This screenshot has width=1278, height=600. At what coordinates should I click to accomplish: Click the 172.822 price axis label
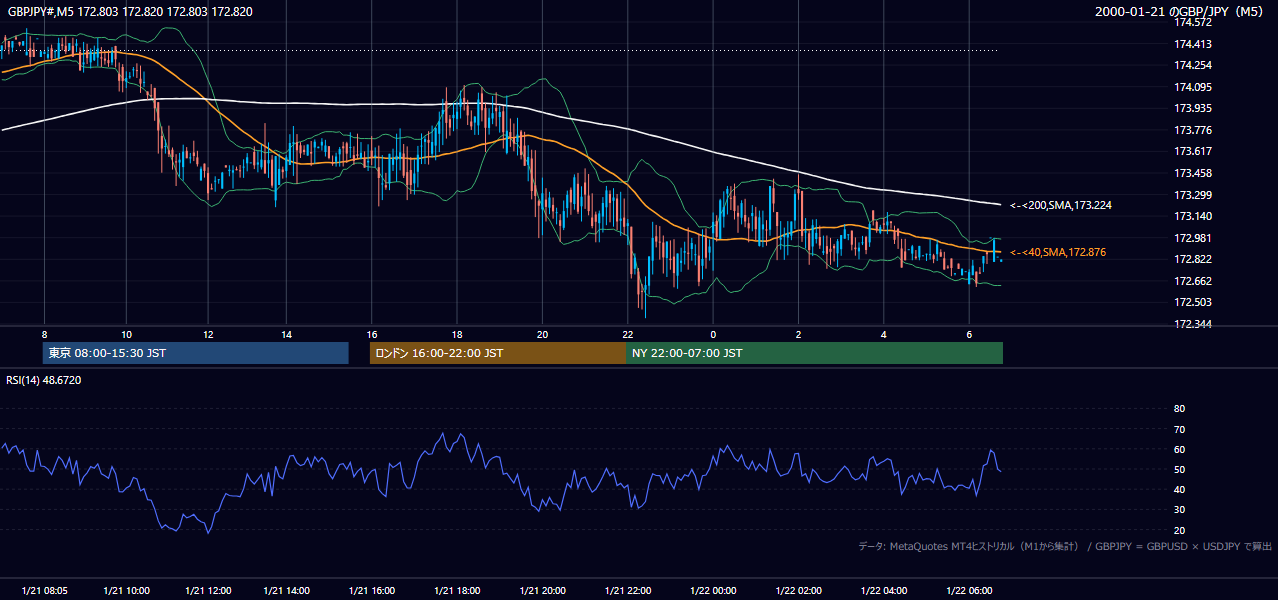(1193, 259)
